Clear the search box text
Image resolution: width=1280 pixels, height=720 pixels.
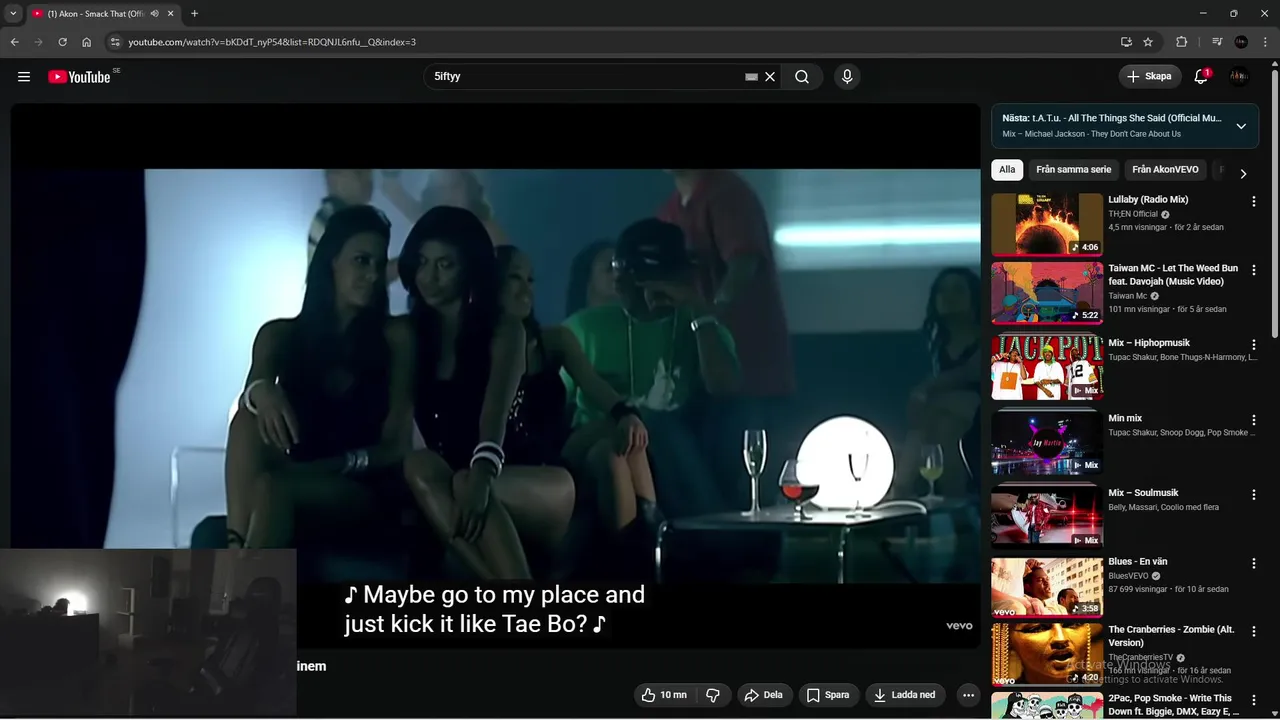(x=770, y=77)
